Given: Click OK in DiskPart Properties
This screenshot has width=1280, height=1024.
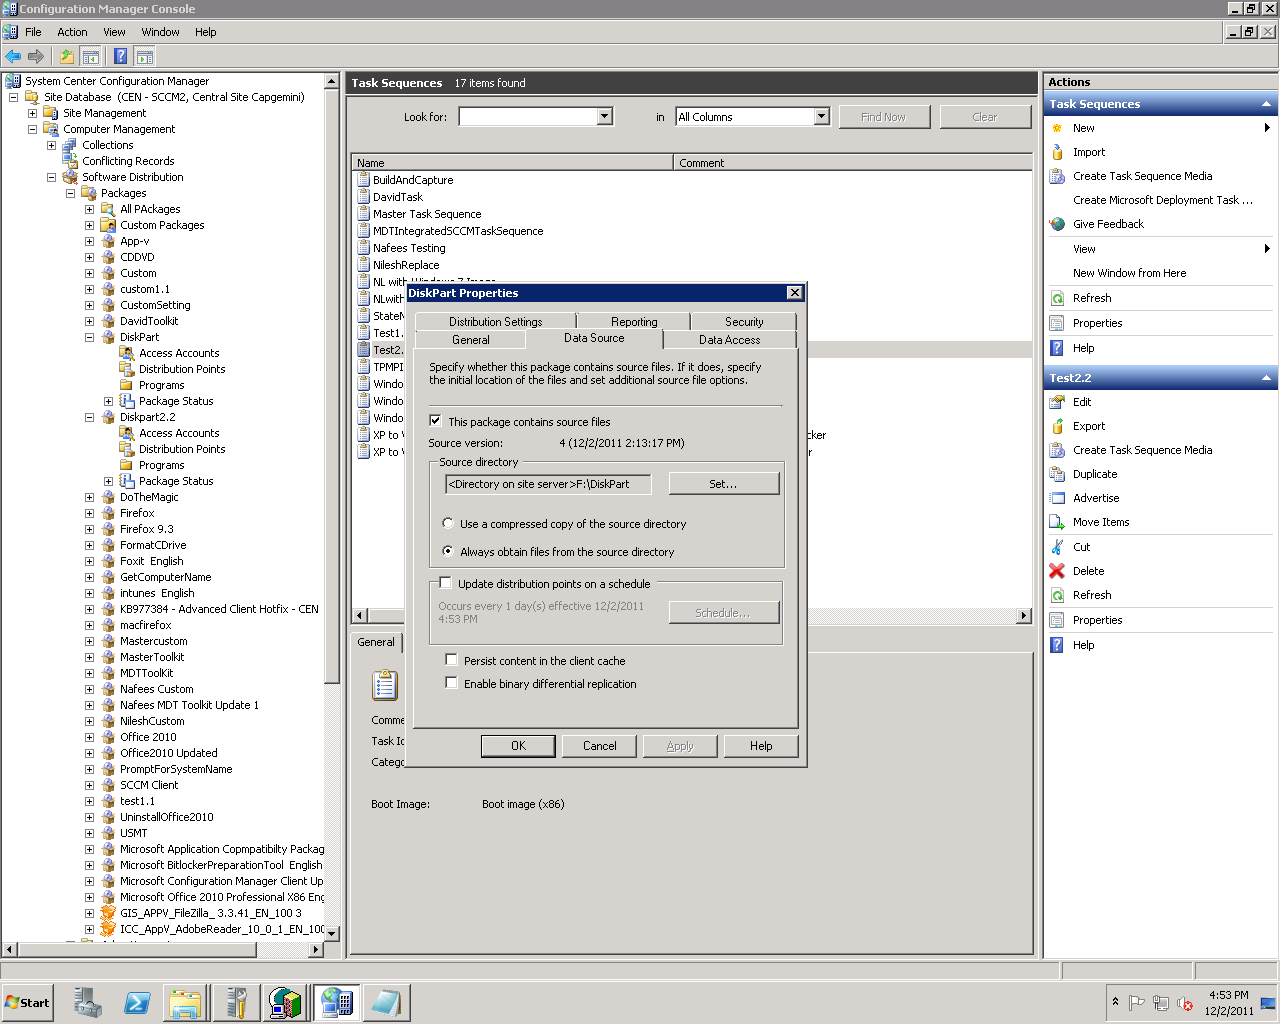Looking at the screenshot, I should 518,746.
